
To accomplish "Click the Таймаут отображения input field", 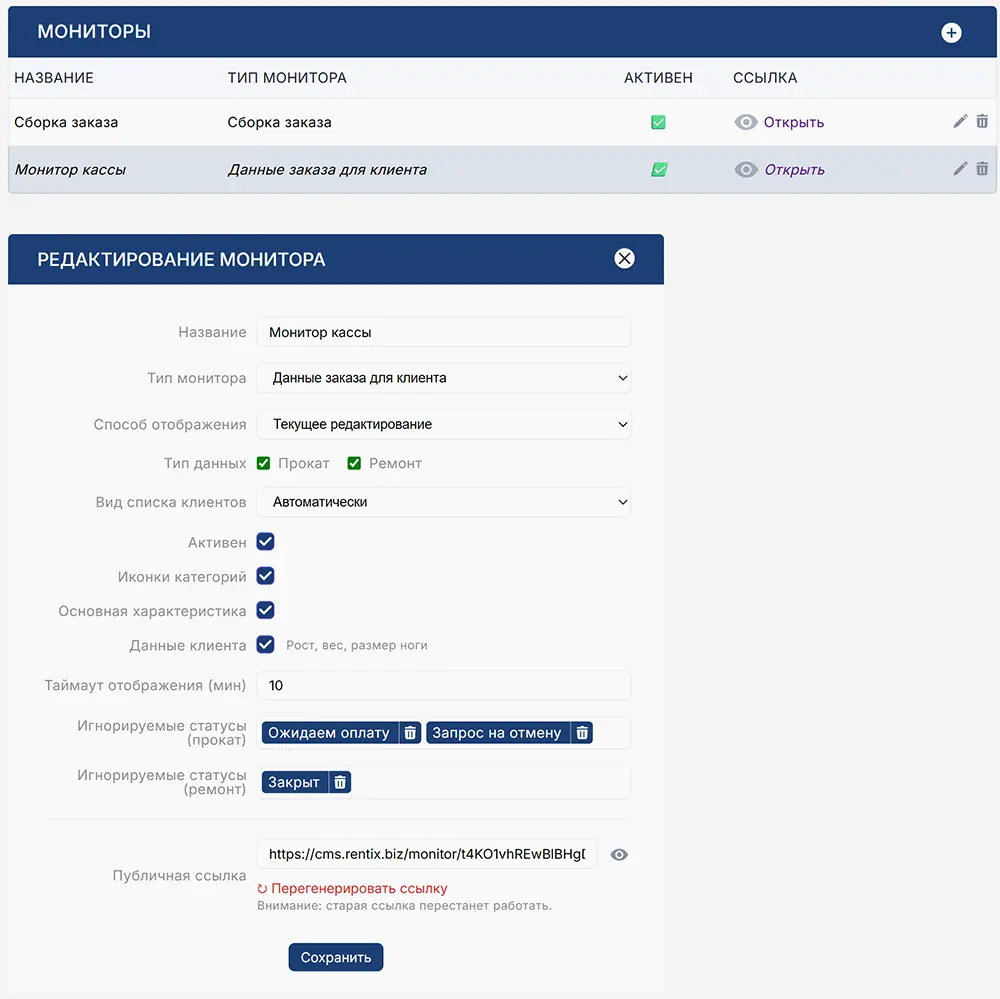I will point(444,686).
